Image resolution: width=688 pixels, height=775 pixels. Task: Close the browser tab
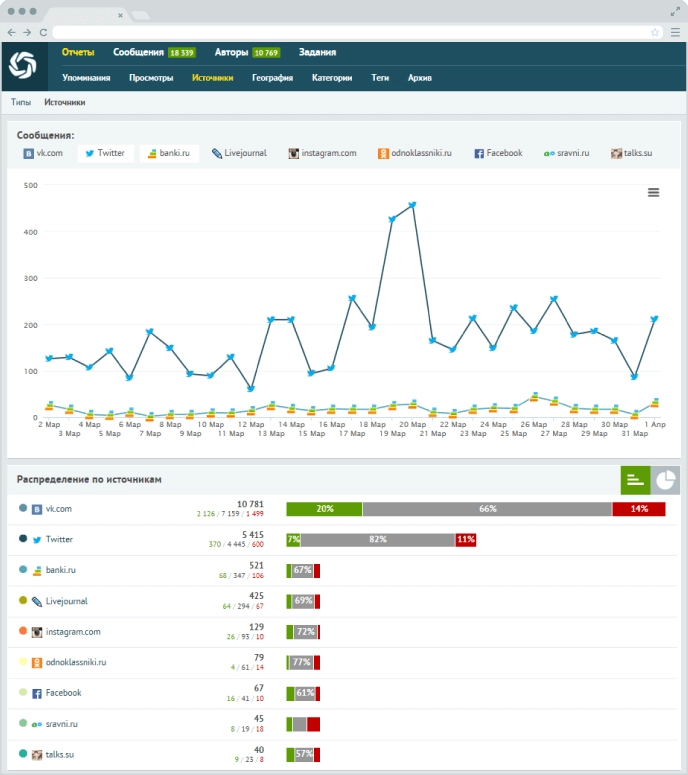120,15
